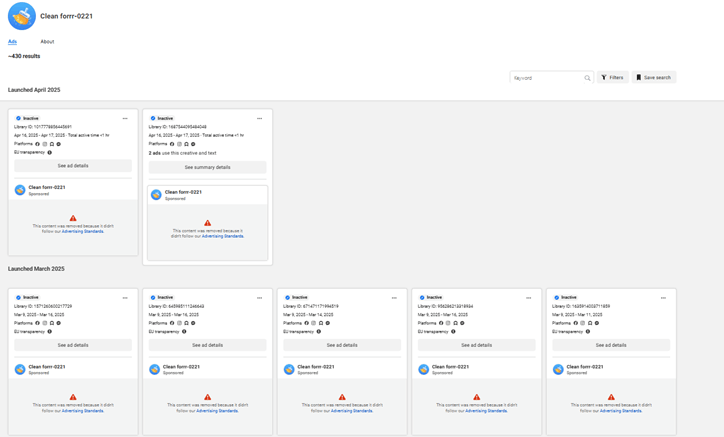Click EU transparency info icon on first April ad

[50, 153]
